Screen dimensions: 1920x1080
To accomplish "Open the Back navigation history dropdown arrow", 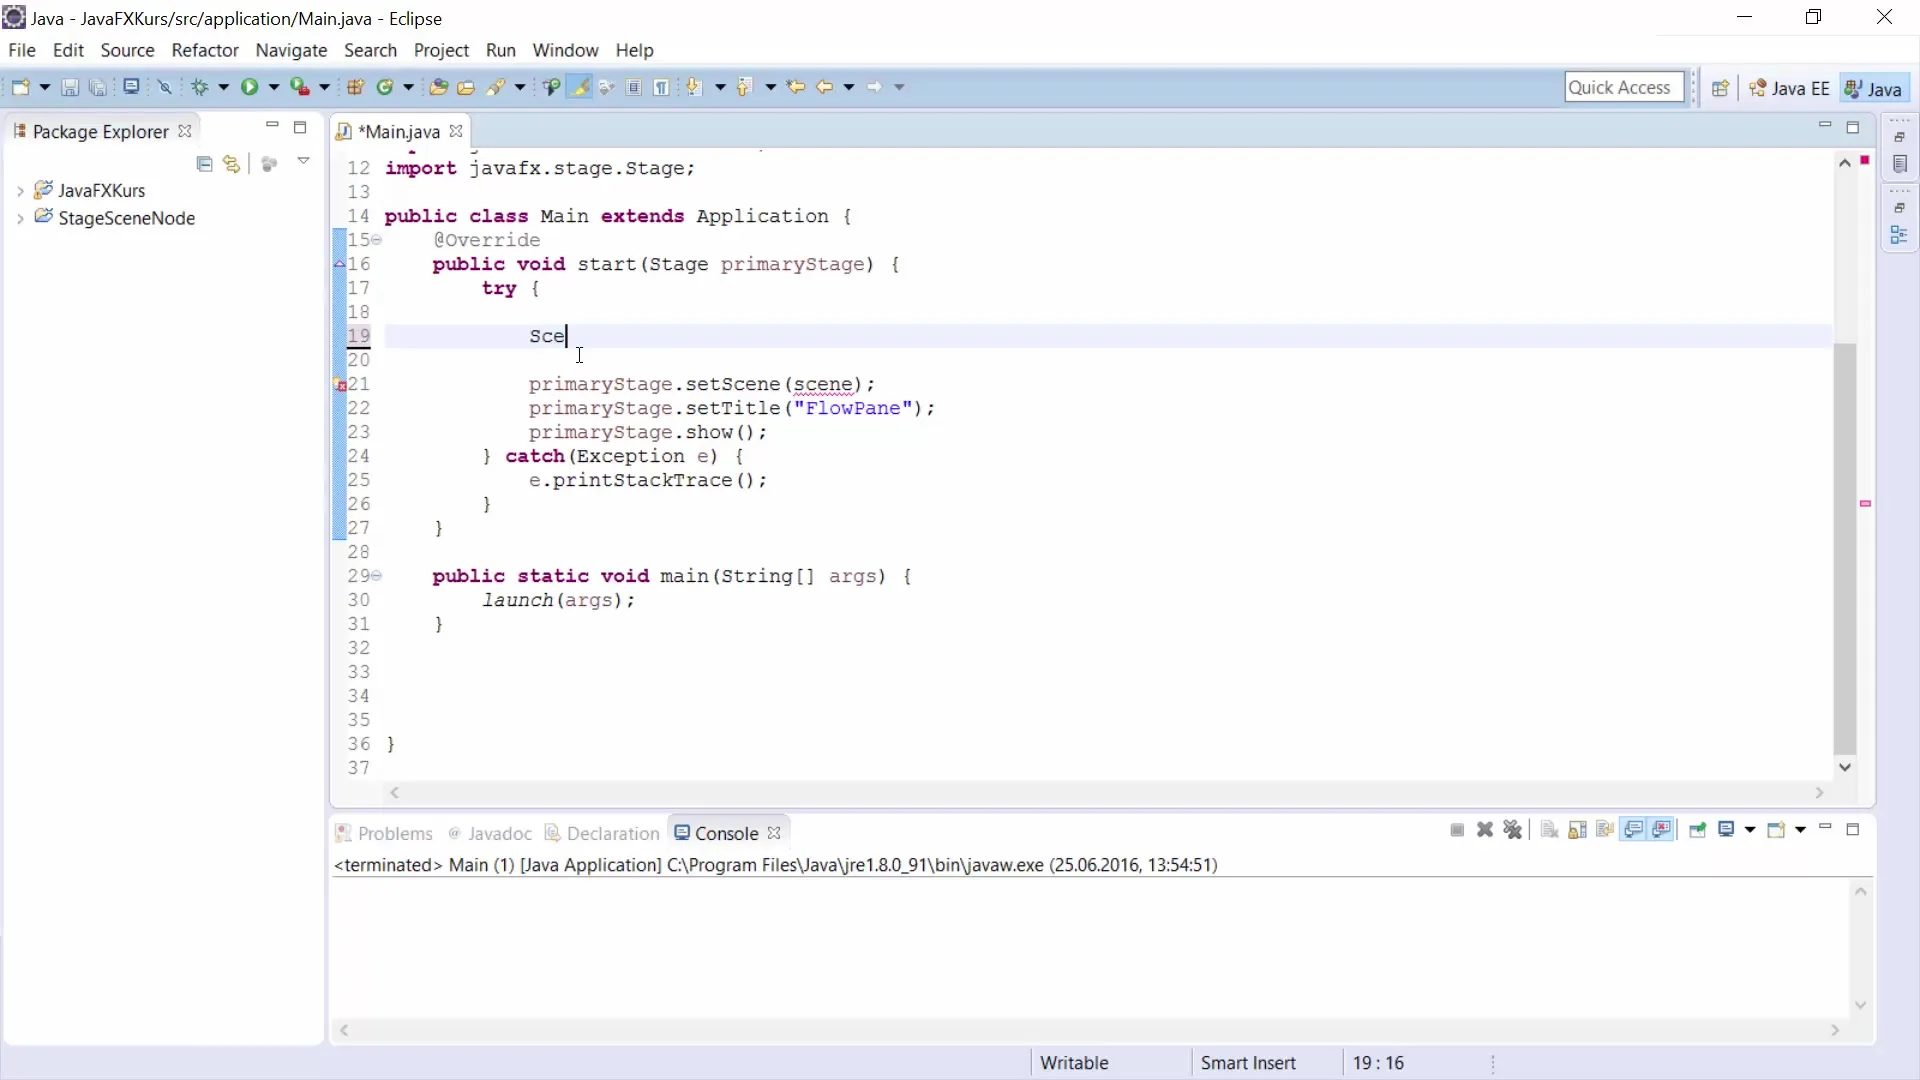I will [849, 87].
